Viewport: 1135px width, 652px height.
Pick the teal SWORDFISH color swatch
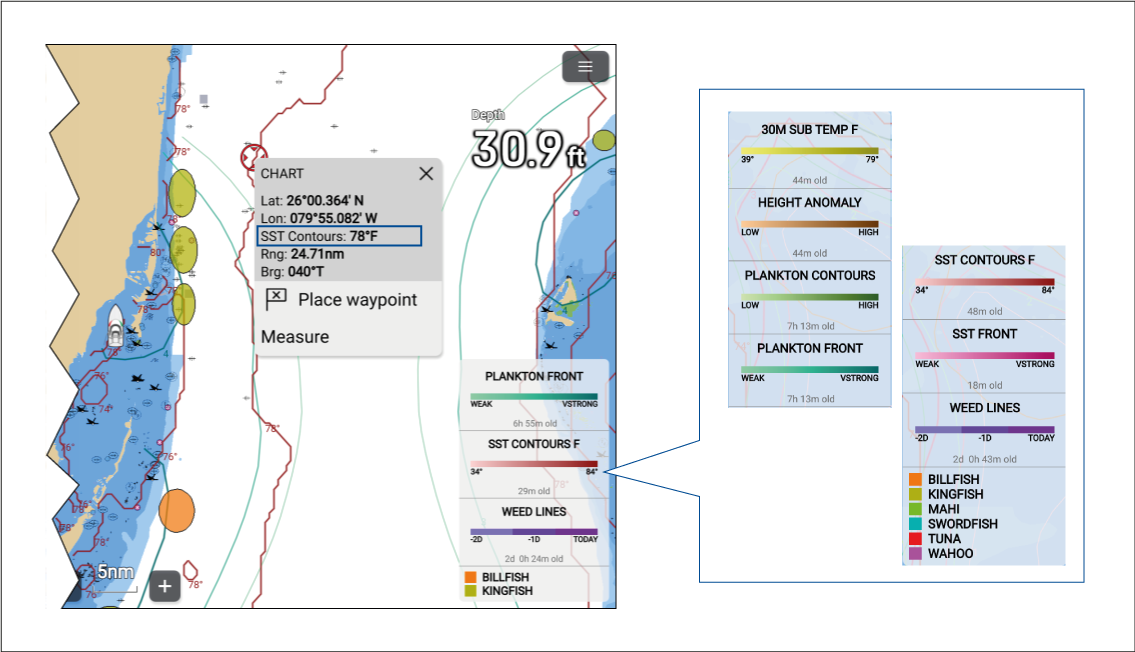tap(914, 524)
